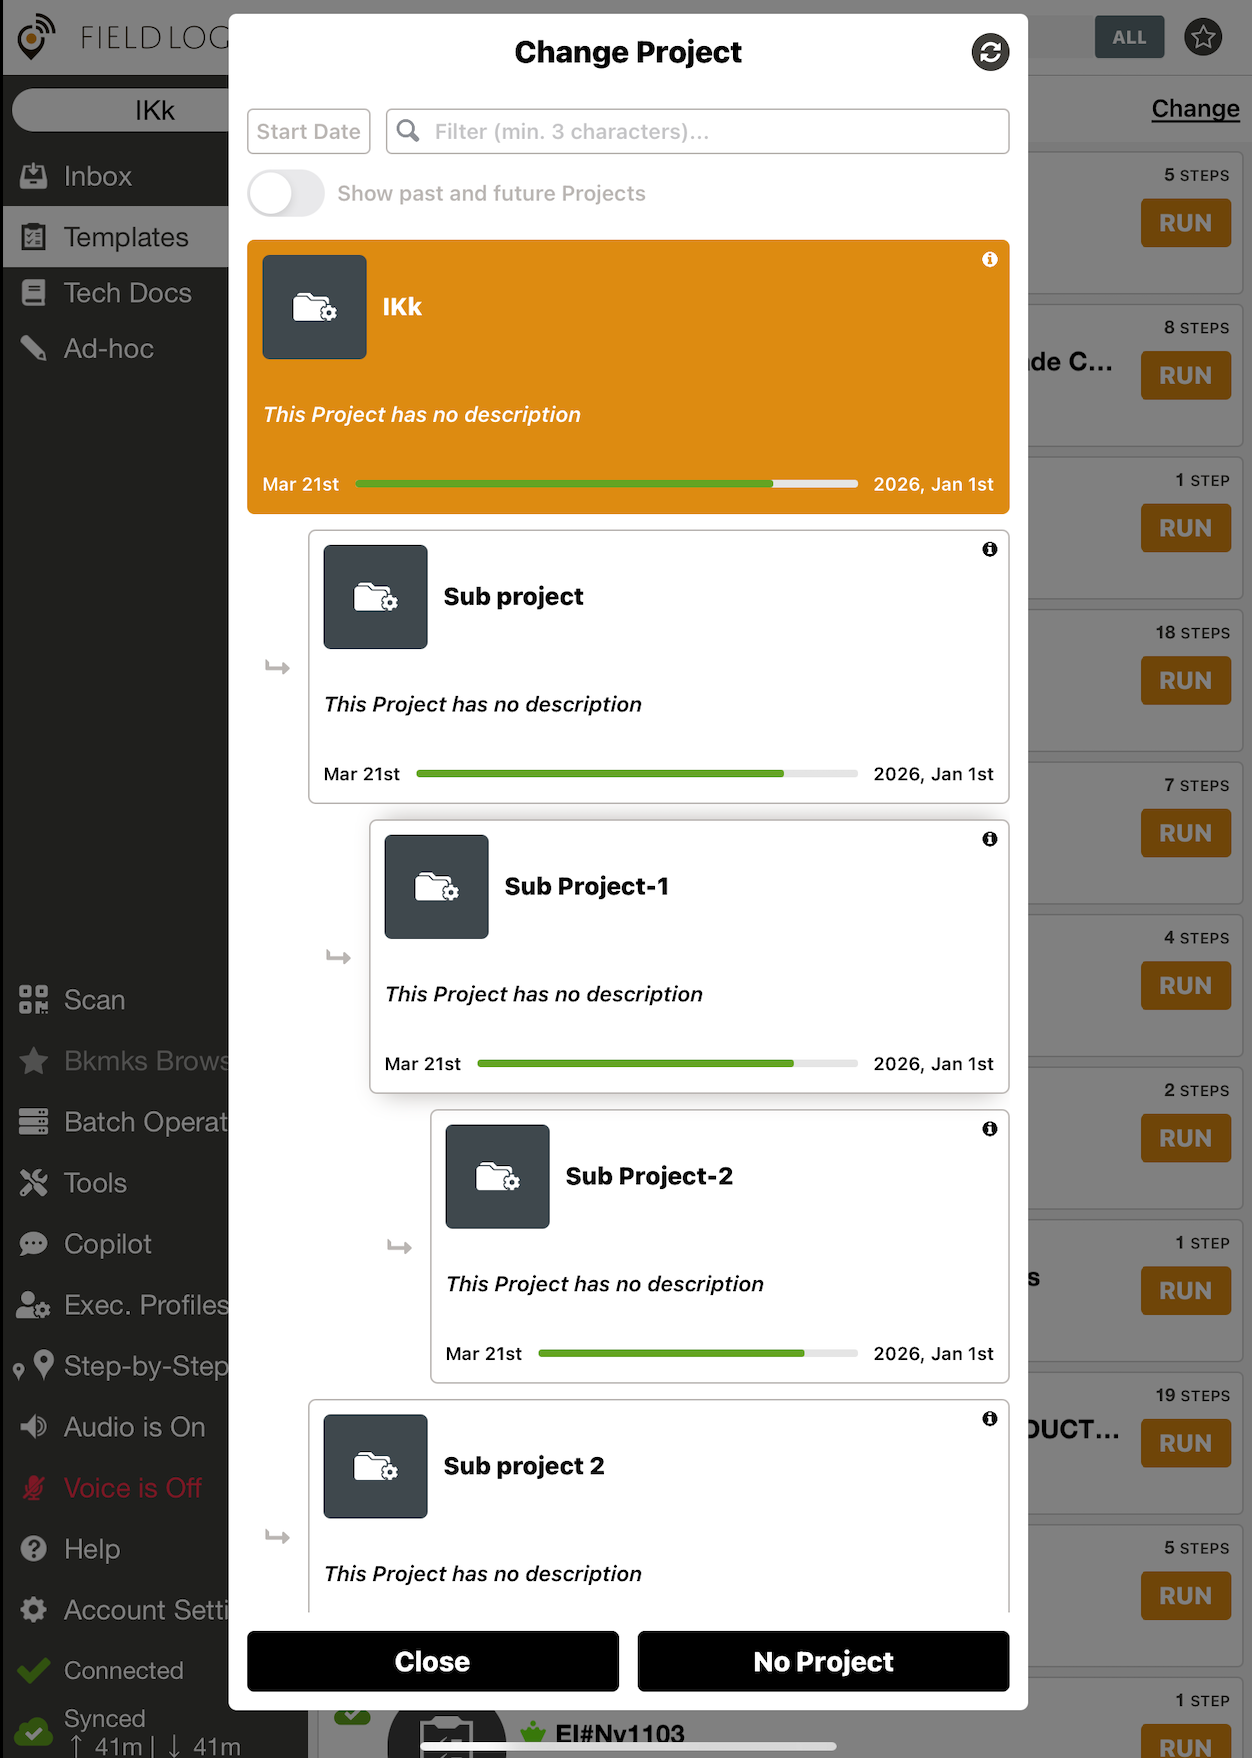Open info for Sub project card
1252x1758 pixels.
click(x=990, y=549)
